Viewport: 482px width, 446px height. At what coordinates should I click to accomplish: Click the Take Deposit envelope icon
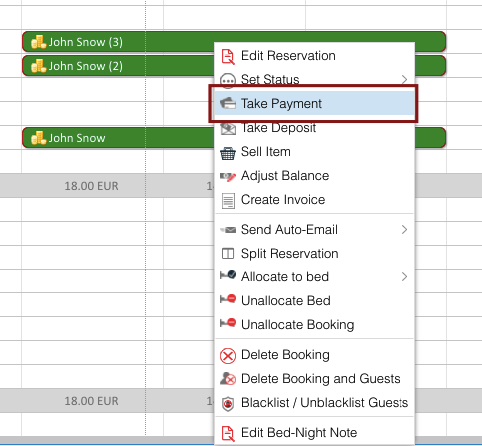[x=228, y=128]
